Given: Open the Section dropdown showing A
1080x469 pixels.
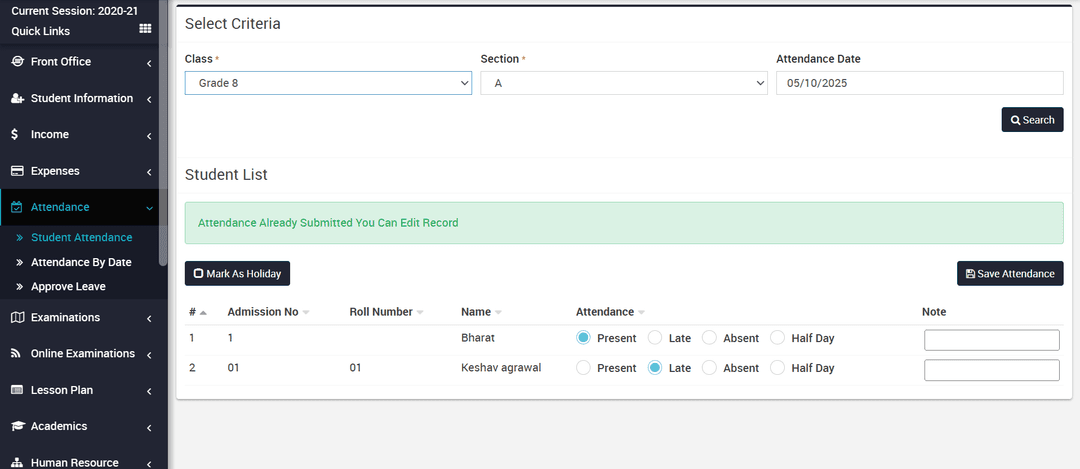Looking at the screenshot, I should [x=623, y=83].
